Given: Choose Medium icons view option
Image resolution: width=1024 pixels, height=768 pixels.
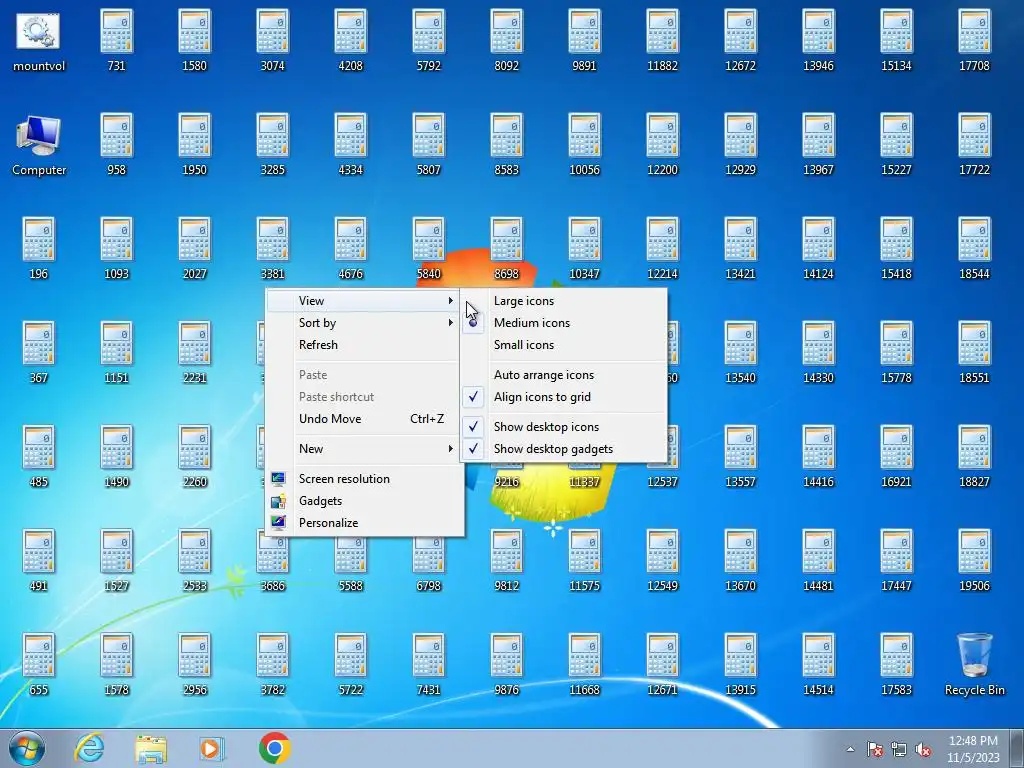Looking at the screenshot, I should pos(564,323).
